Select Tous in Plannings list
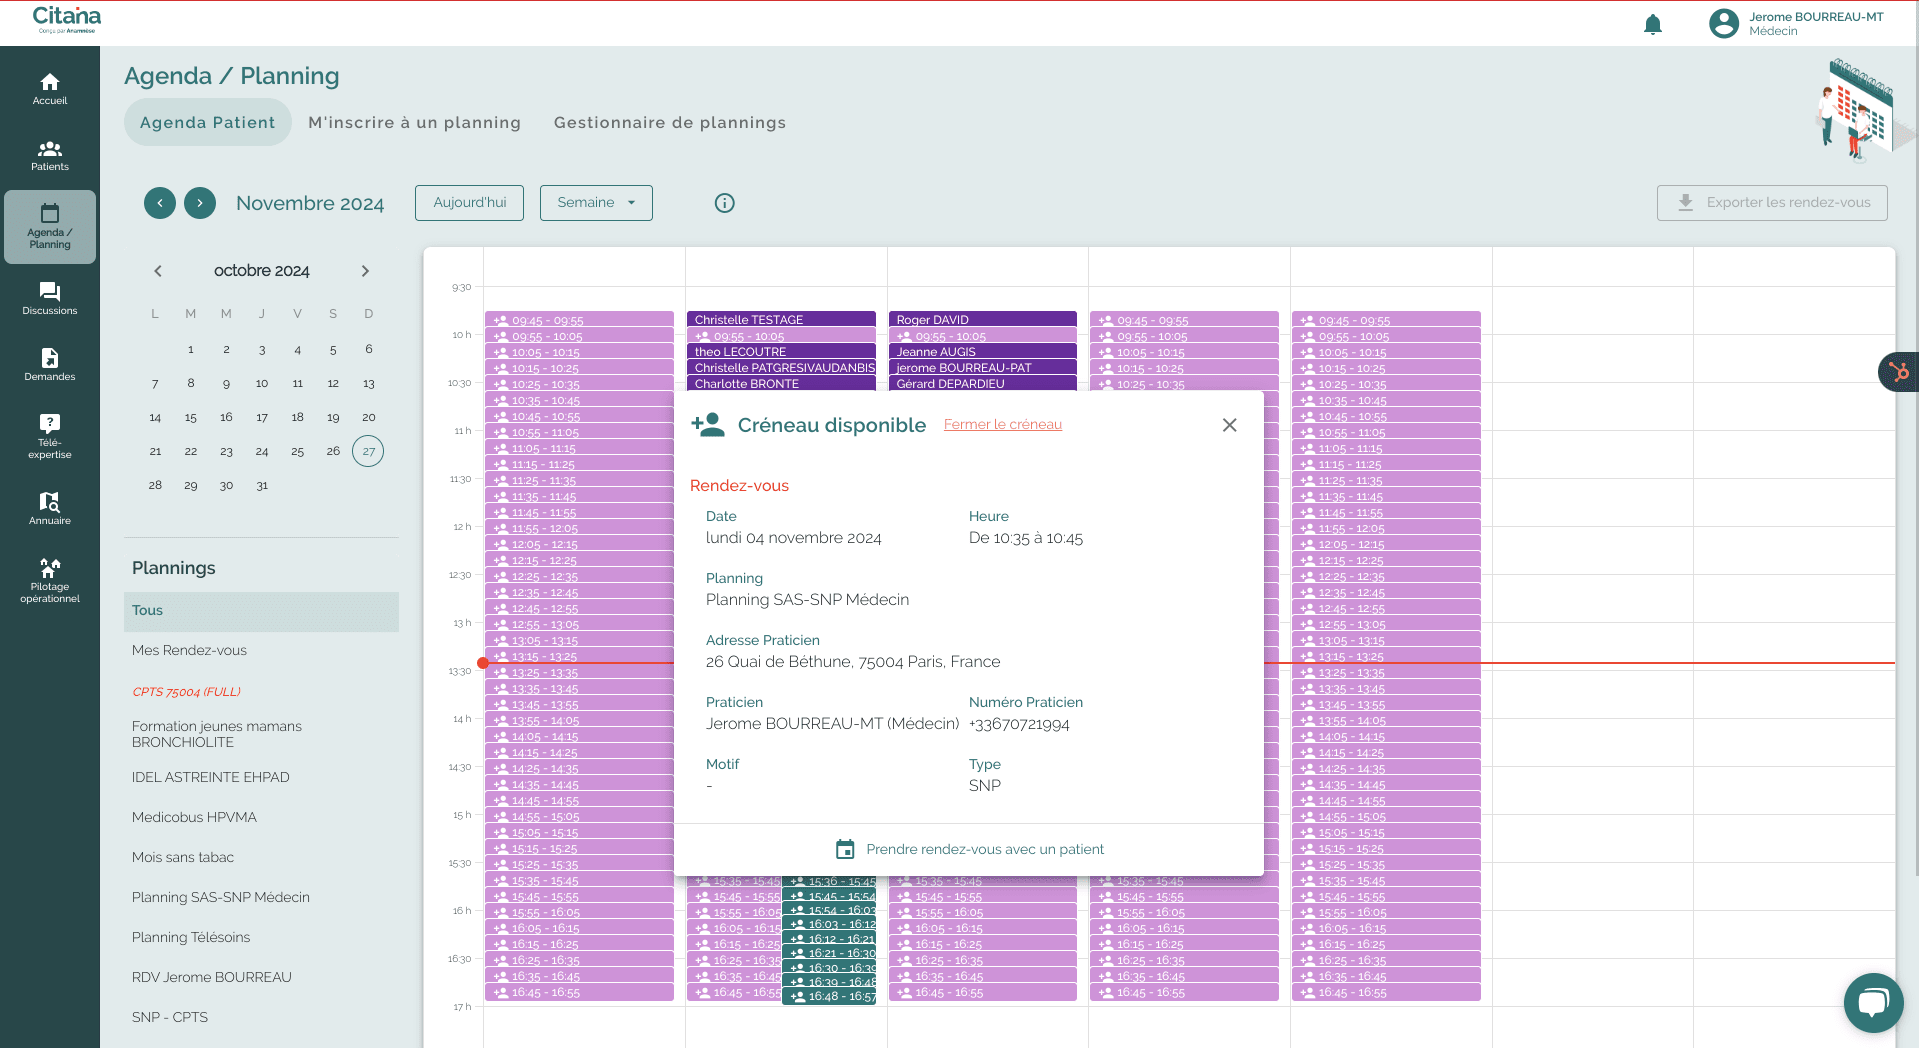1919x1048 pixels. (x=261, y=611)
